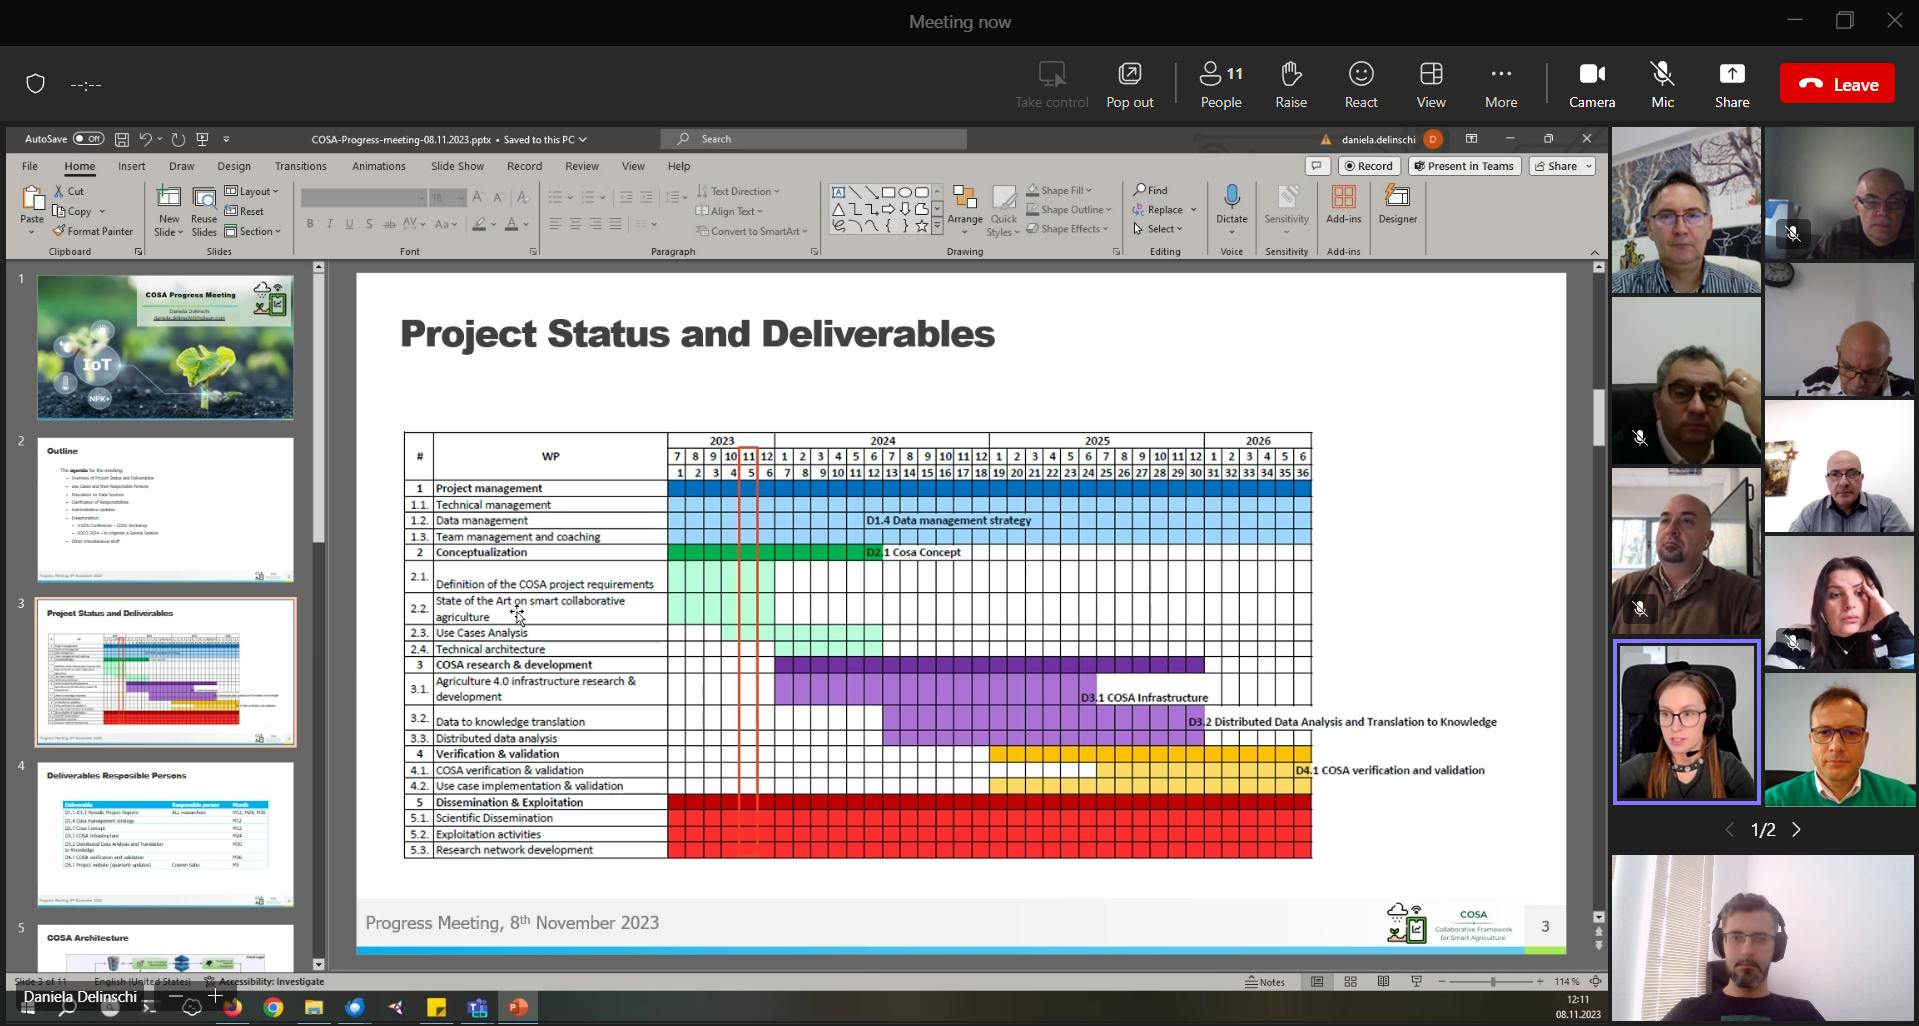Select the Deliverables Resposible Persons slide thumbnail

coord(166,834)
